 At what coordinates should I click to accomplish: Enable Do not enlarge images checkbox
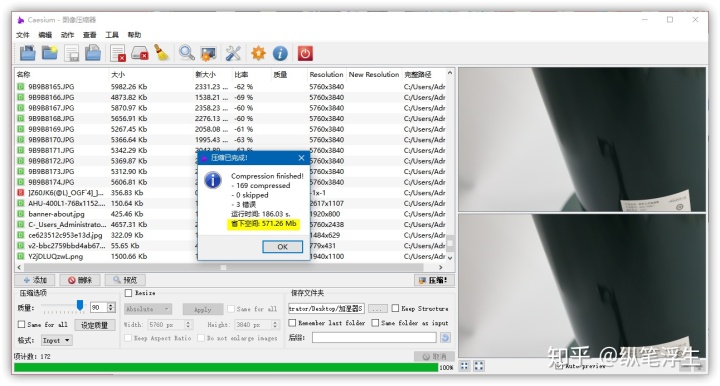coord(201,338)
